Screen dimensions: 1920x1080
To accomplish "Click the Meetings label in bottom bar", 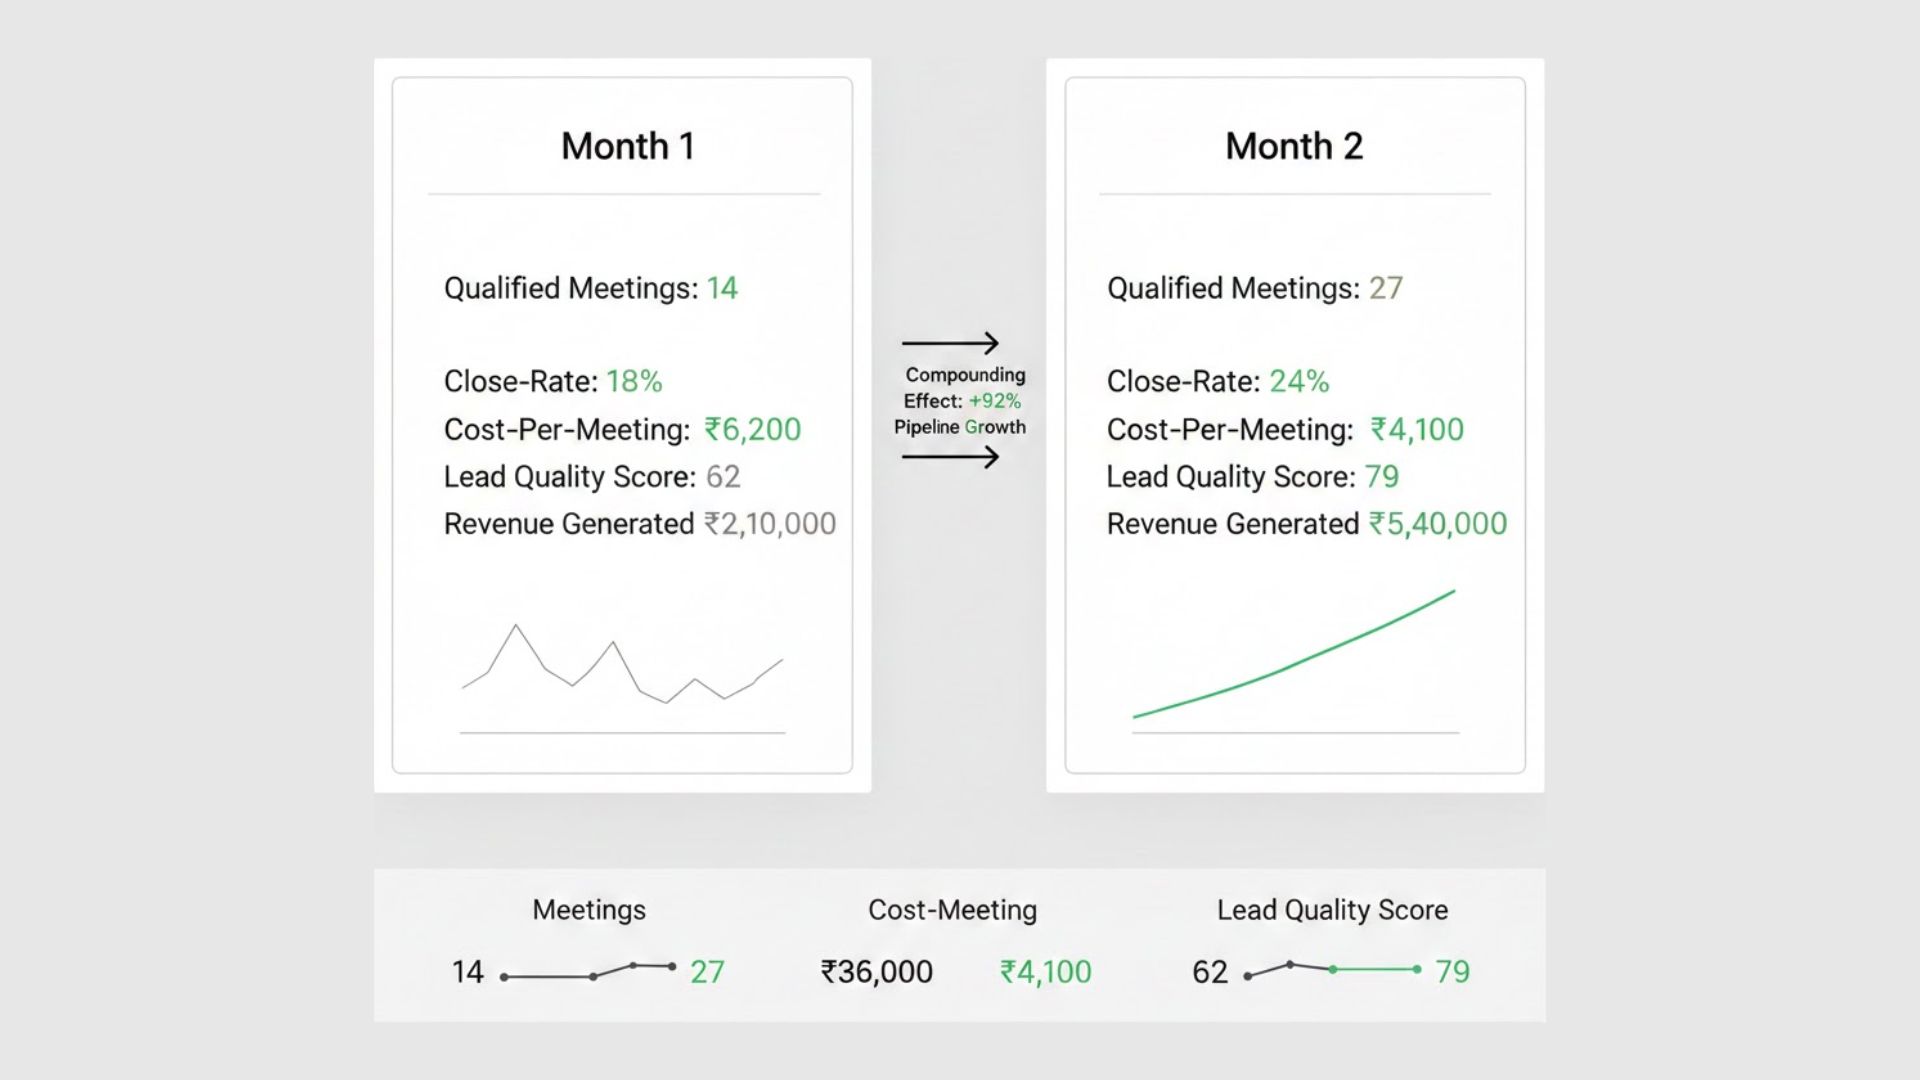I will [x=589, y=909].
